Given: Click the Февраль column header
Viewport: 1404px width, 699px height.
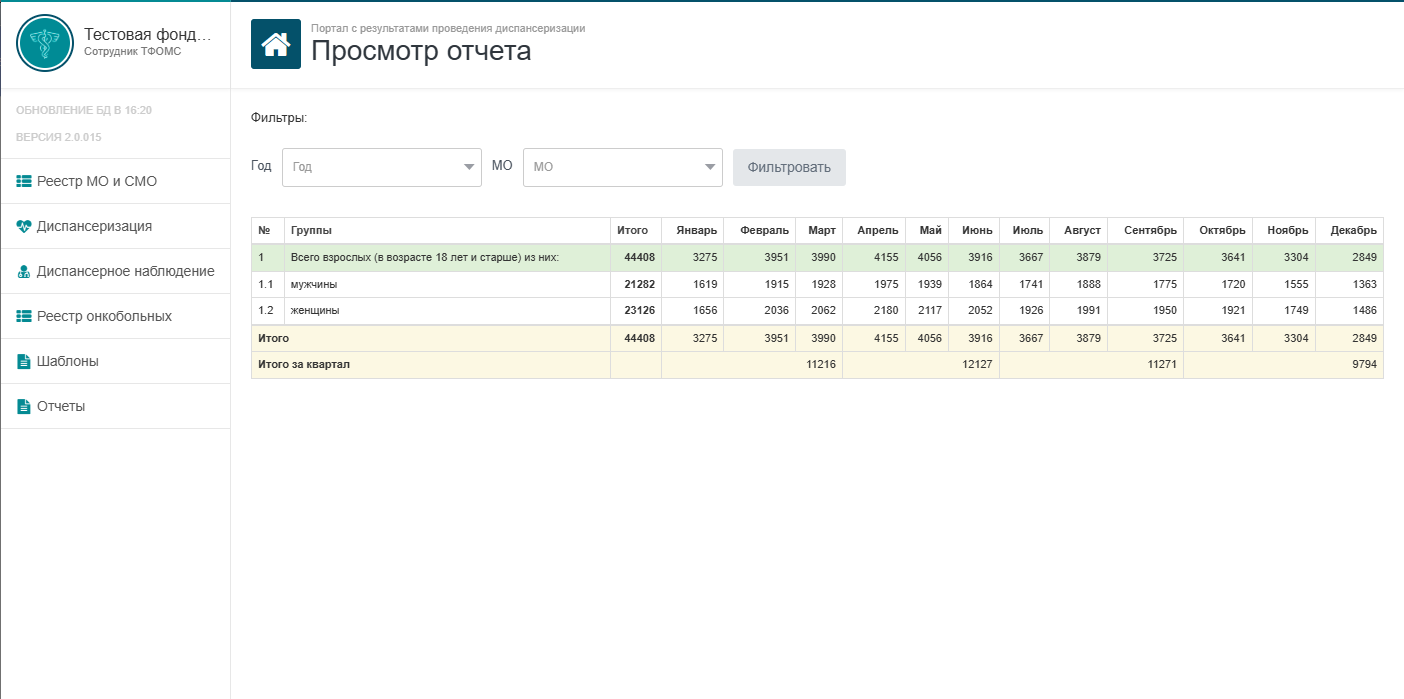Looking at the screenshot, I should click(x=760, y=231).
